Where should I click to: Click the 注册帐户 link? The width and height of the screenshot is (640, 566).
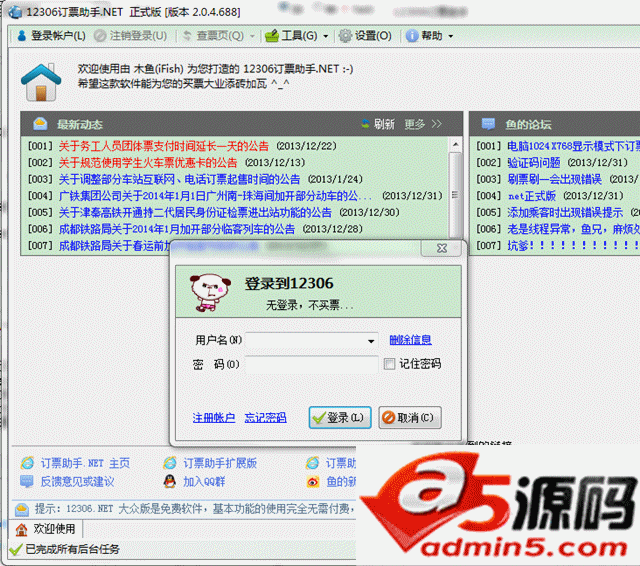(213, 417)
